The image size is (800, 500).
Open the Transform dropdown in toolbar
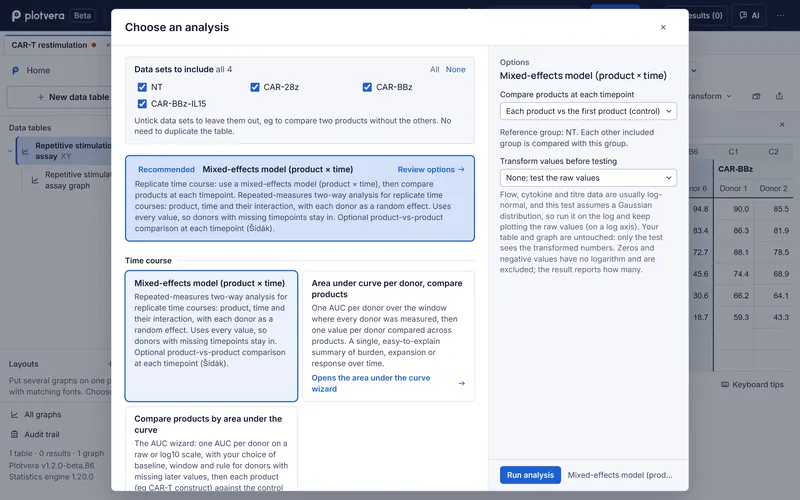709,96
